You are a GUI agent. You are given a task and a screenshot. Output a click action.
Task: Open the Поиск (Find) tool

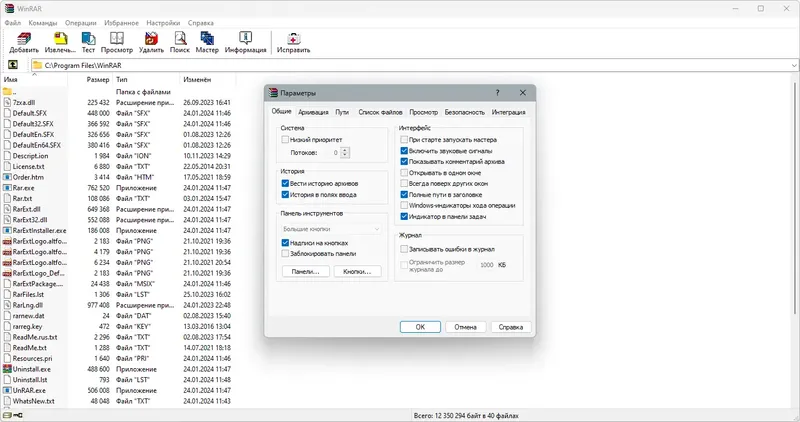point(180,42)
